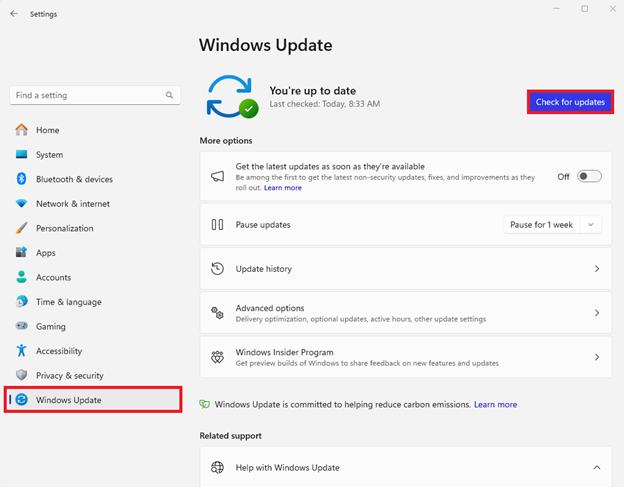Click the Time & language globe icon
Viewport: 624px width, 488px height.
pos(21,301)
